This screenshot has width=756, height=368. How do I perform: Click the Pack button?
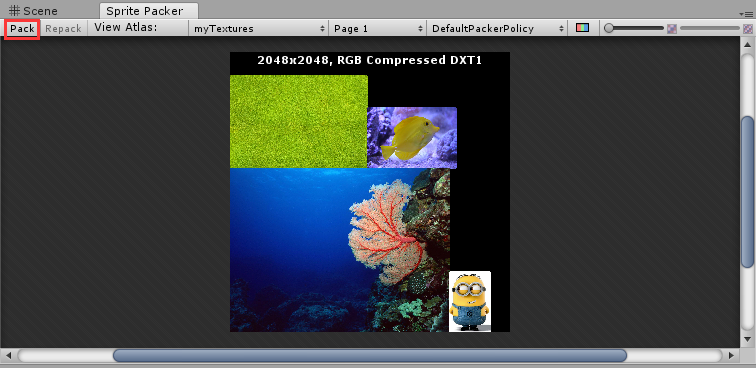coord(22,29)
